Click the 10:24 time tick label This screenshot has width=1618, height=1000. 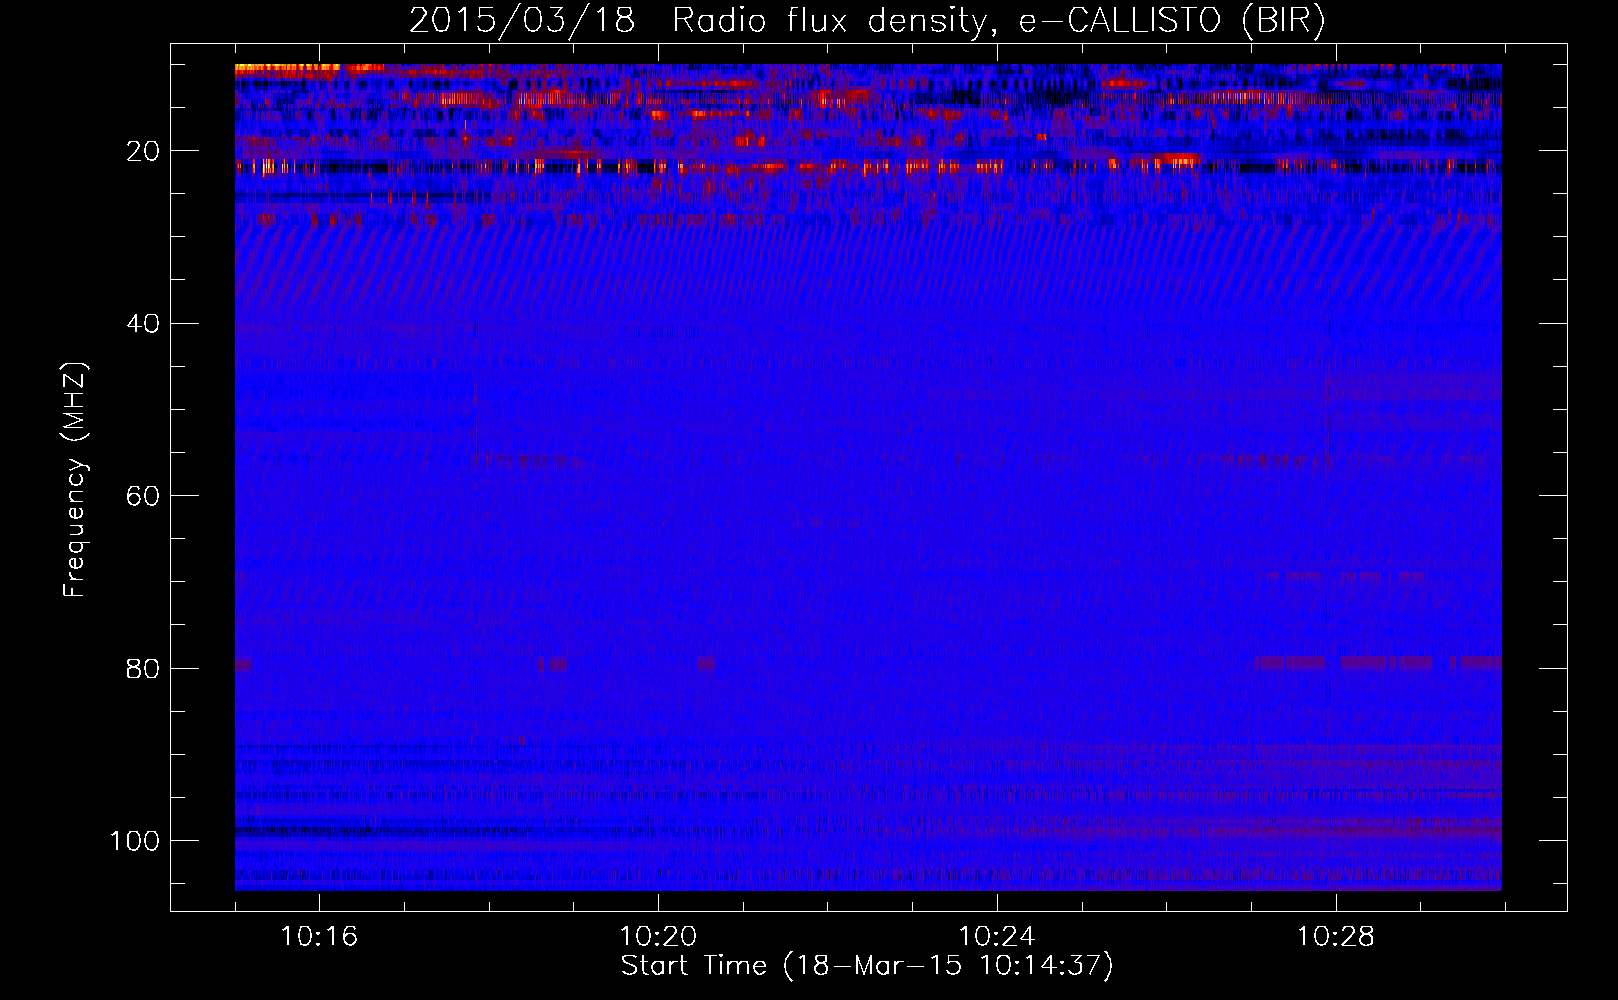pos(997,937)
